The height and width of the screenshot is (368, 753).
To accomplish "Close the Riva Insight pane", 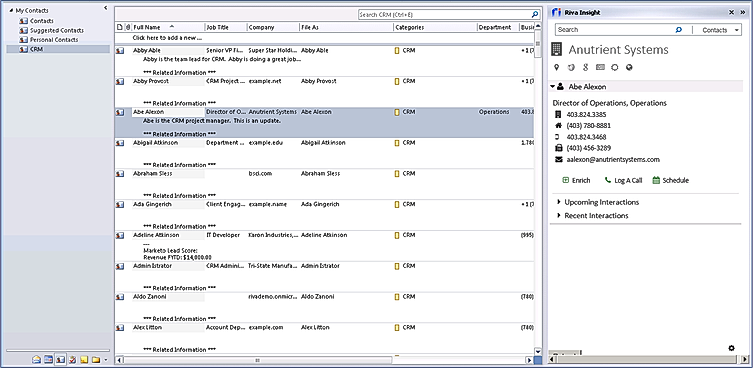I will [x=731, y=12].
